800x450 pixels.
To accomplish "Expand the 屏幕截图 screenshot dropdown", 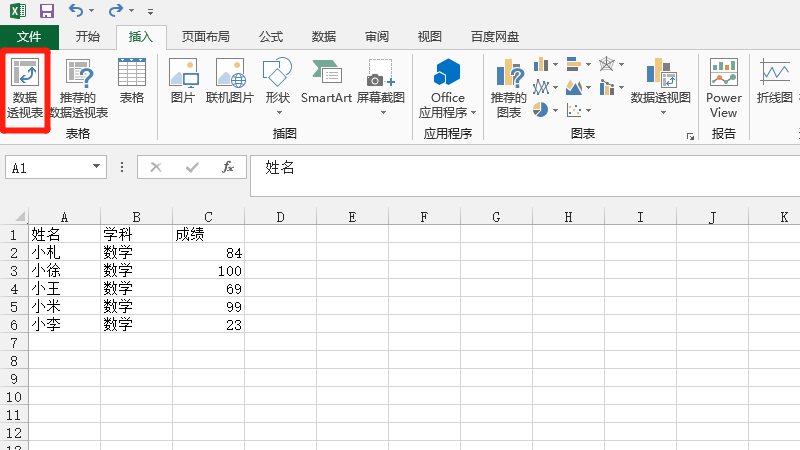I will point(381,112).
